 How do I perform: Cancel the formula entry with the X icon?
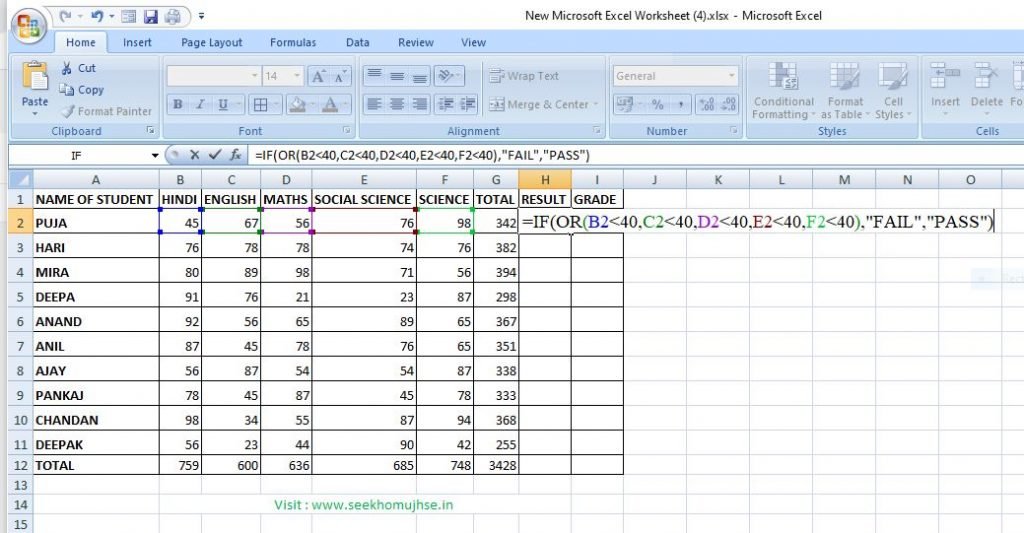pos(195,155)
